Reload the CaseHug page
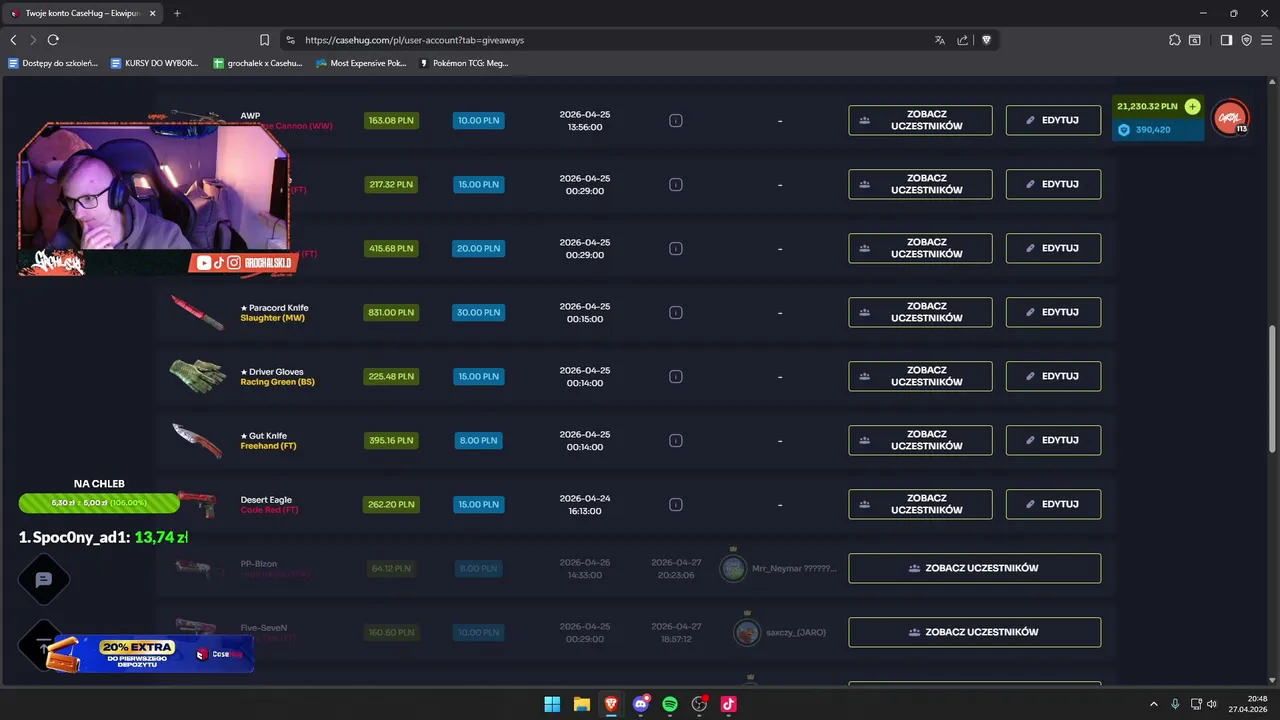This screenshot has width=1280, height=720. 53,40
